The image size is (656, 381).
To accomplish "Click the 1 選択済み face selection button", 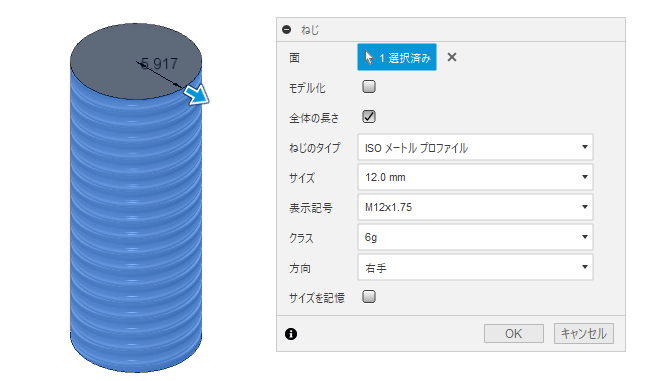I will (397, 57).
